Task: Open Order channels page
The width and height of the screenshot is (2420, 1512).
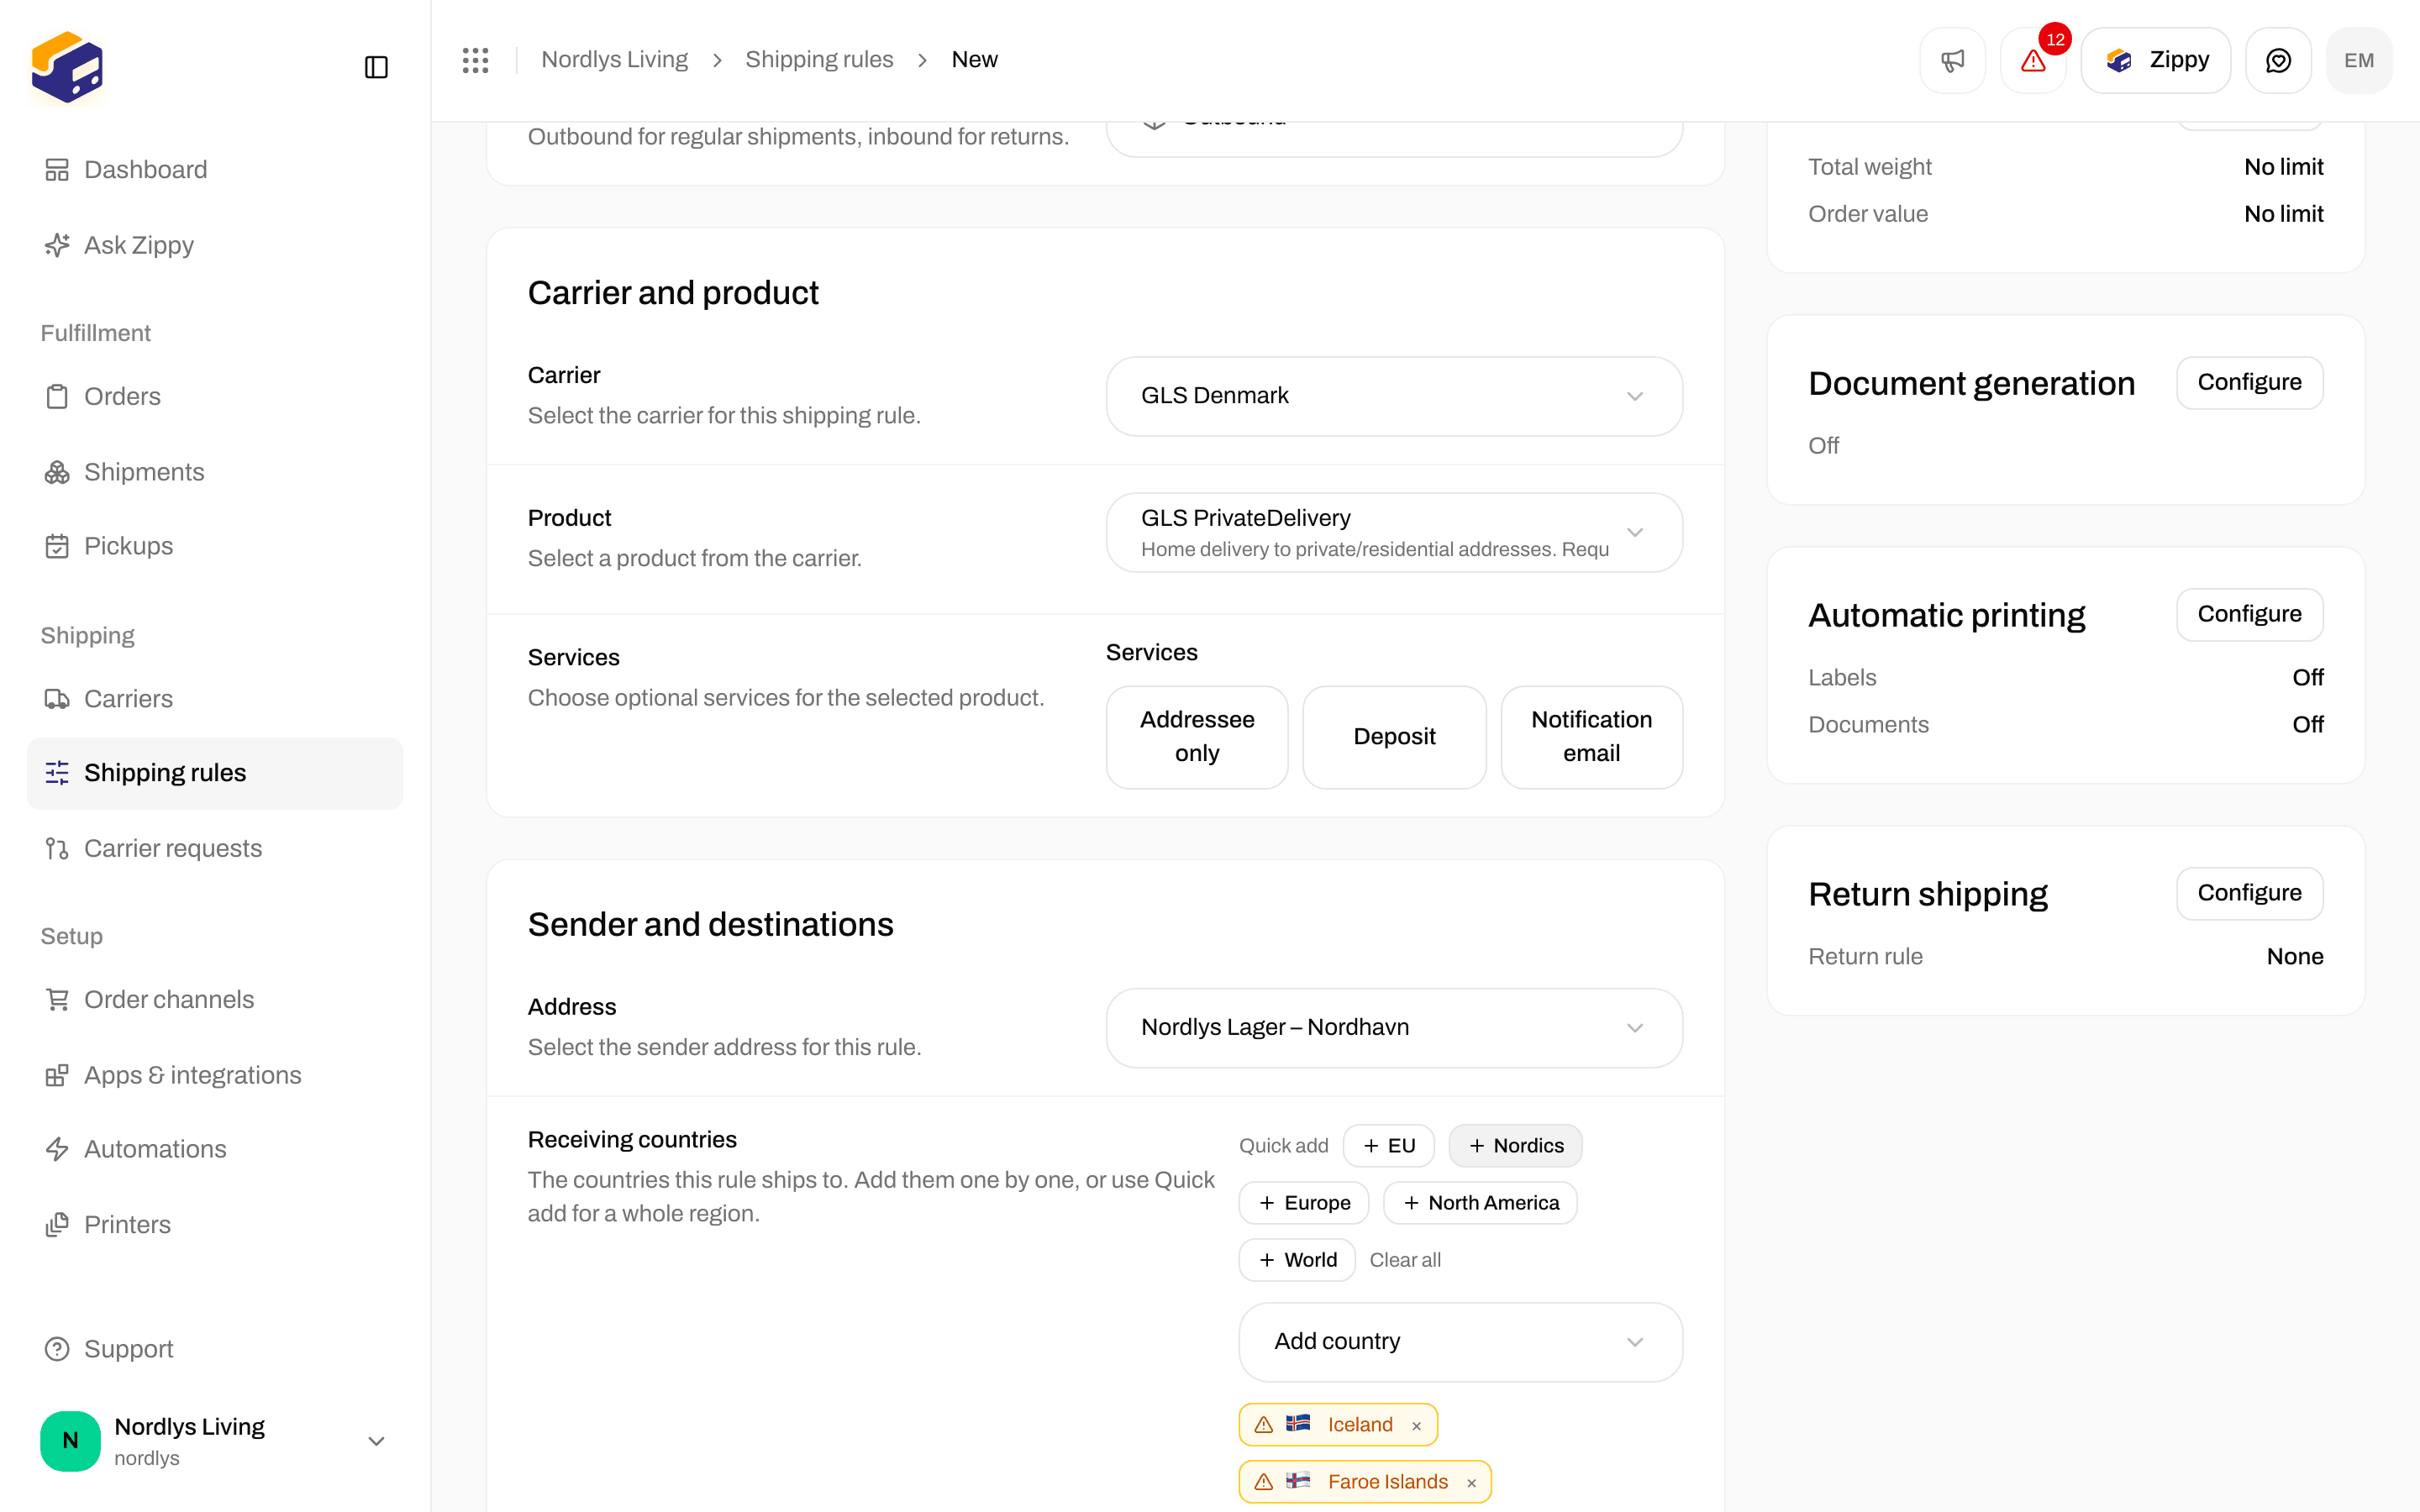Action: (x=215, y=1000)
